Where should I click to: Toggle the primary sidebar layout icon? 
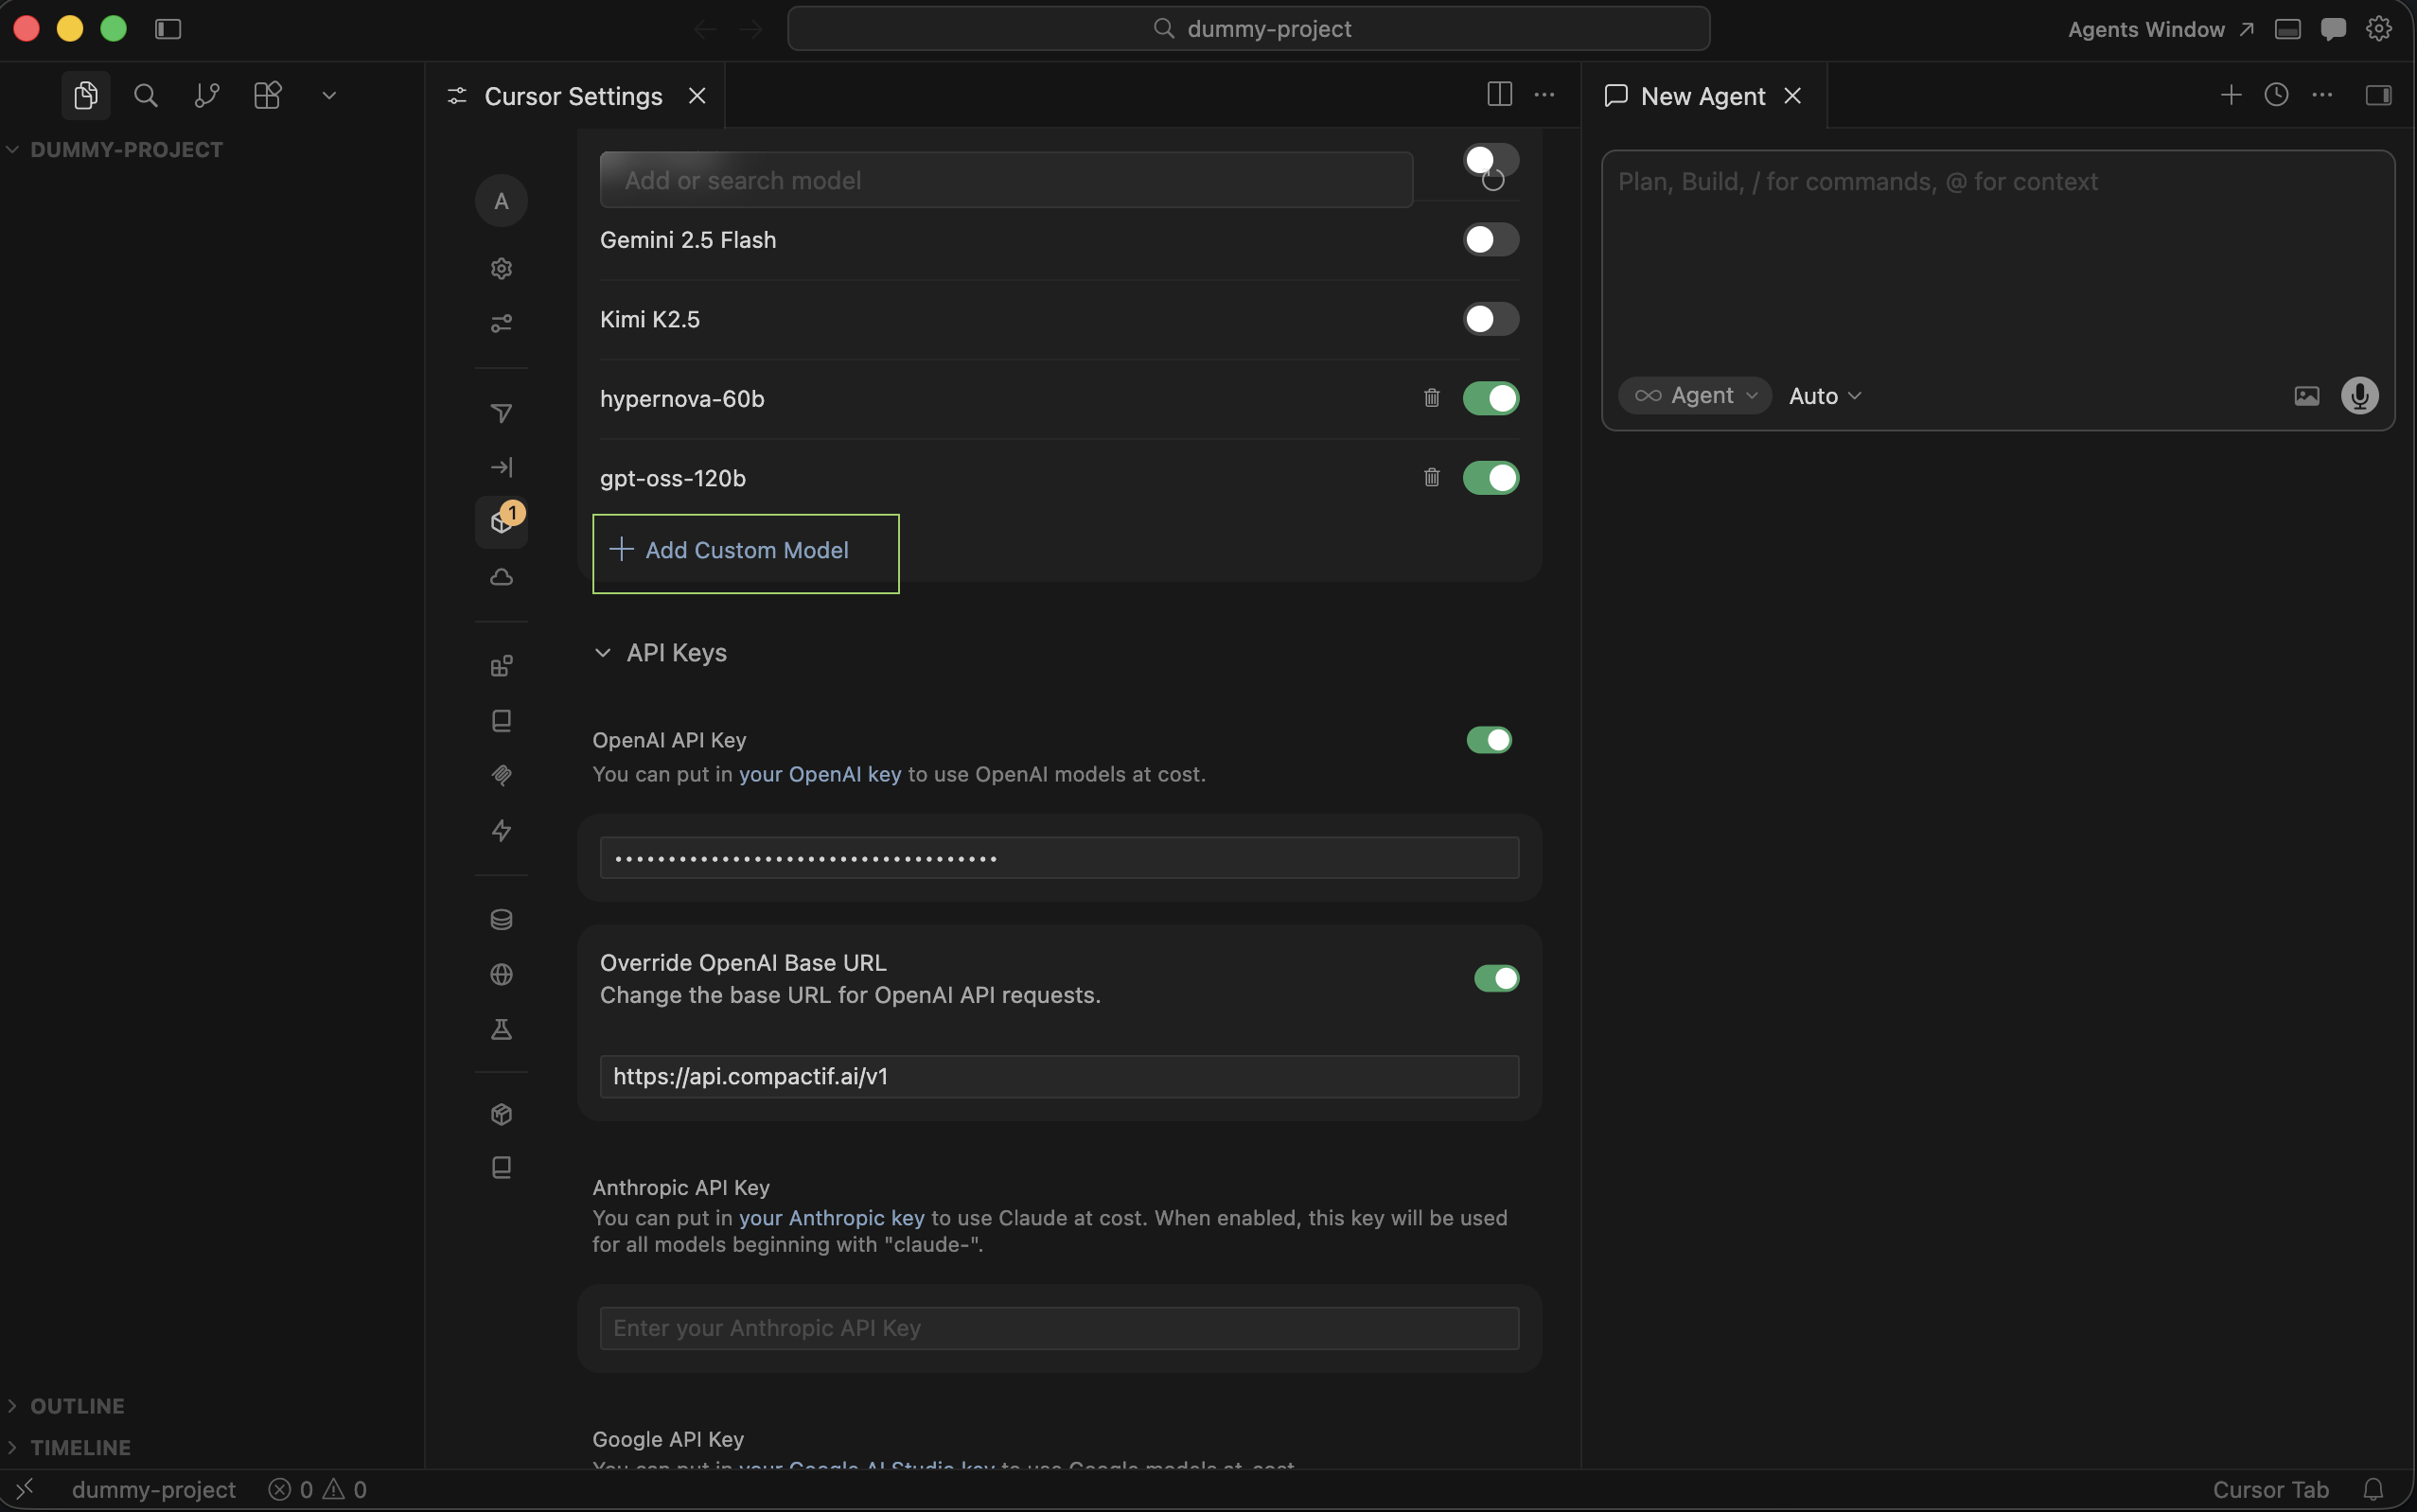tap(168, 29)
